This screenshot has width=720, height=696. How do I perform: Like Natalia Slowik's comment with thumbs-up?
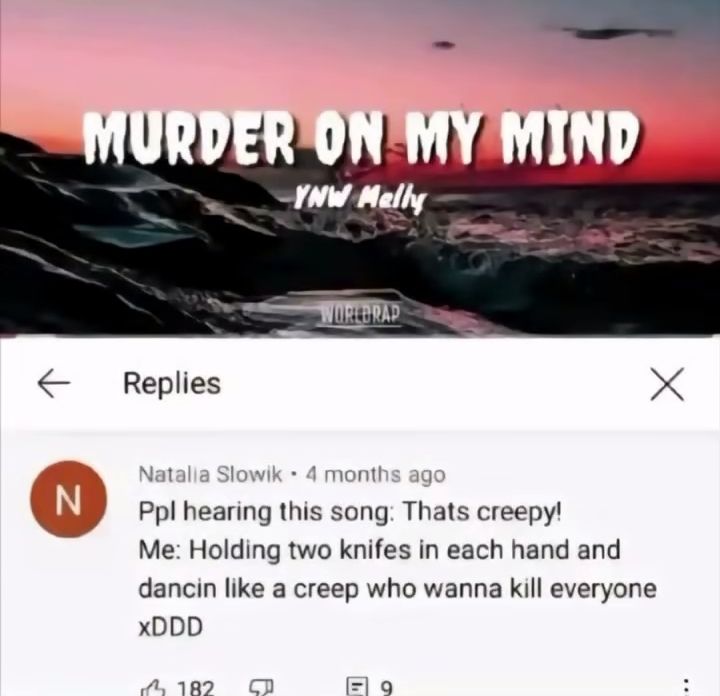pyautogui.click(x=152, y=687)
